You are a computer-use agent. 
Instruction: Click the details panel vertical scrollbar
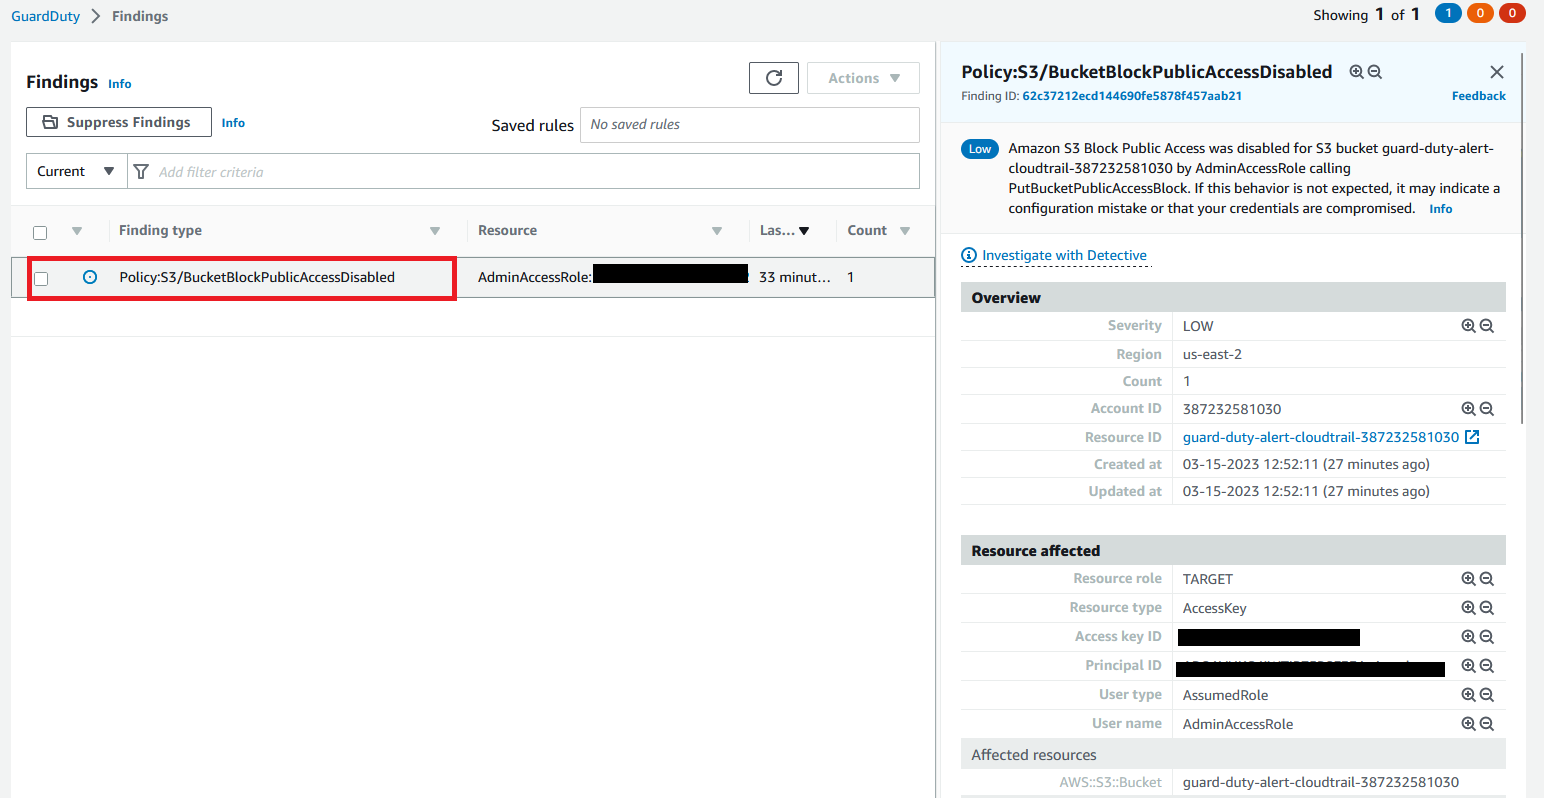click(x=1522, y=240)
